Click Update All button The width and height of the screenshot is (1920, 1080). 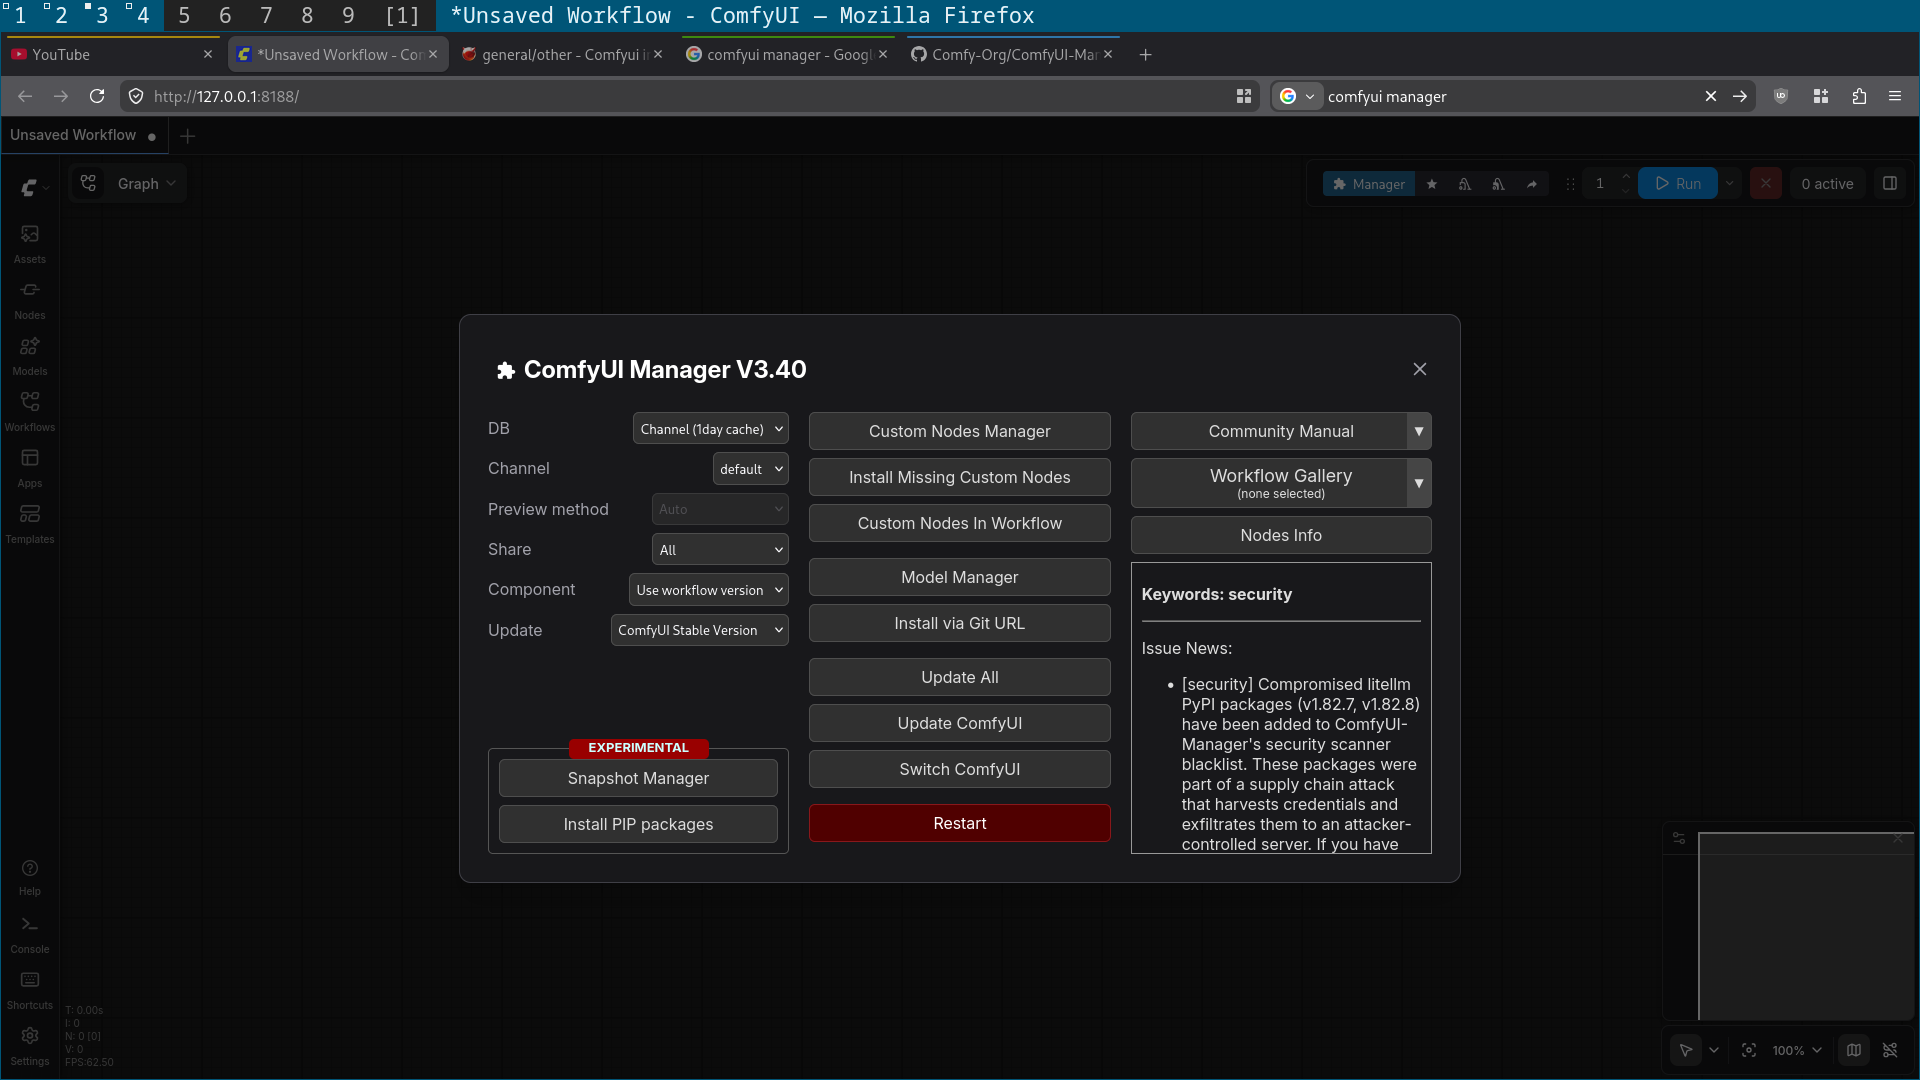960,677
